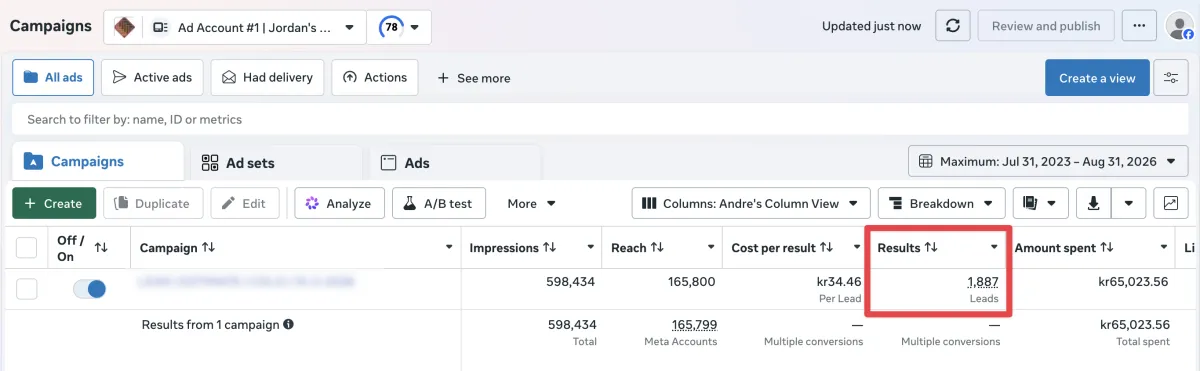Switch to the Ads tab
This screenshot has height=371, width=1200.
click(455, 162)
